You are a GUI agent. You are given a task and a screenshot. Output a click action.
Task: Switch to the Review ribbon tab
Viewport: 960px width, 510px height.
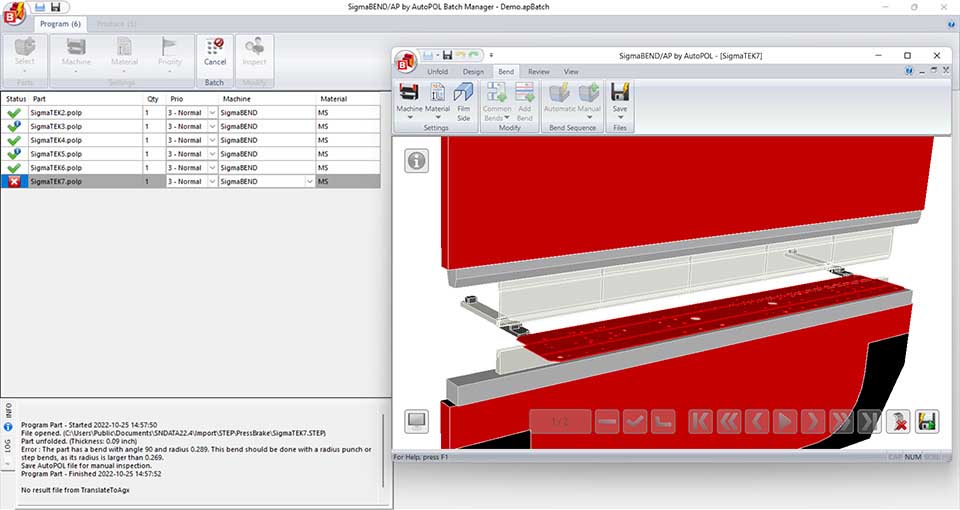pos(538,72)
